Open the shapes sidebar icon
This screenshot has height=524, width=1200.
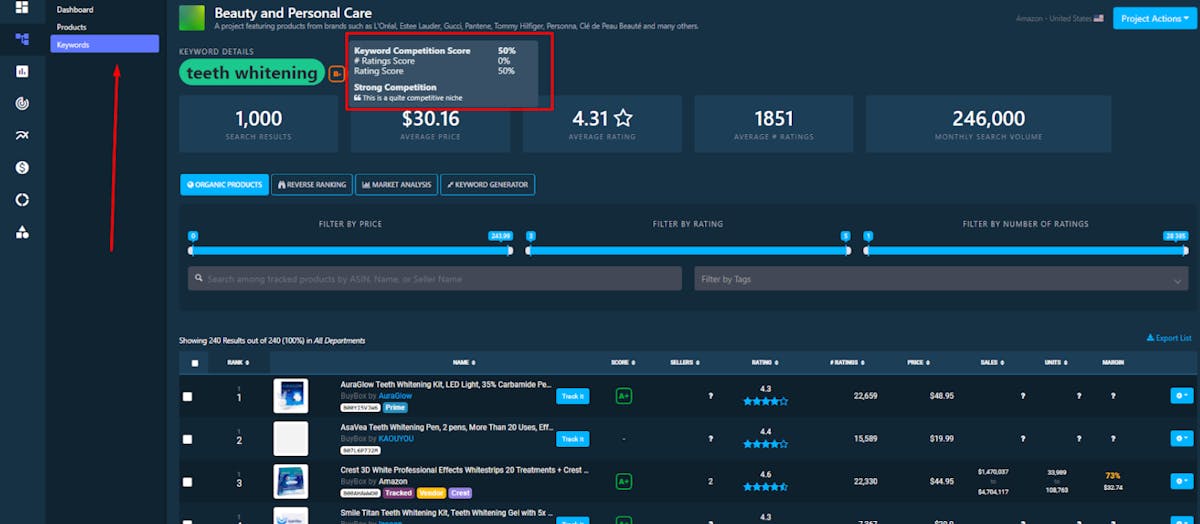click(22, 232)
